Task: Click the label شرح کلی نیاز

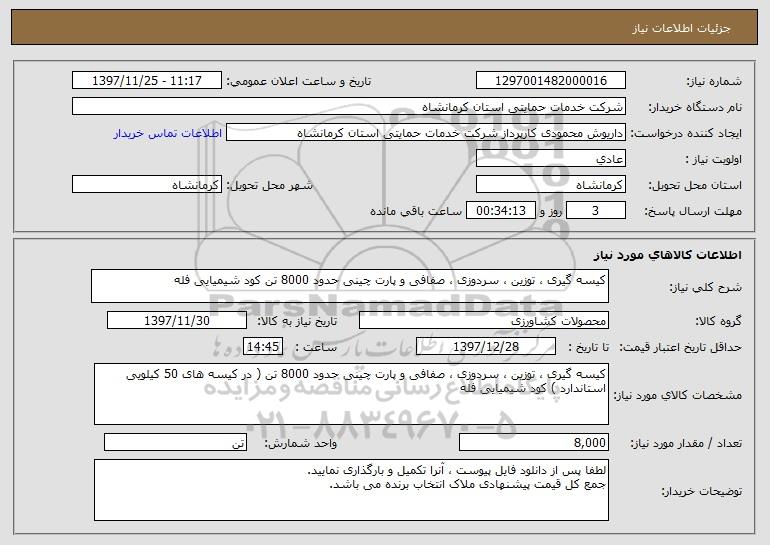Action: [x=705, y=287]
